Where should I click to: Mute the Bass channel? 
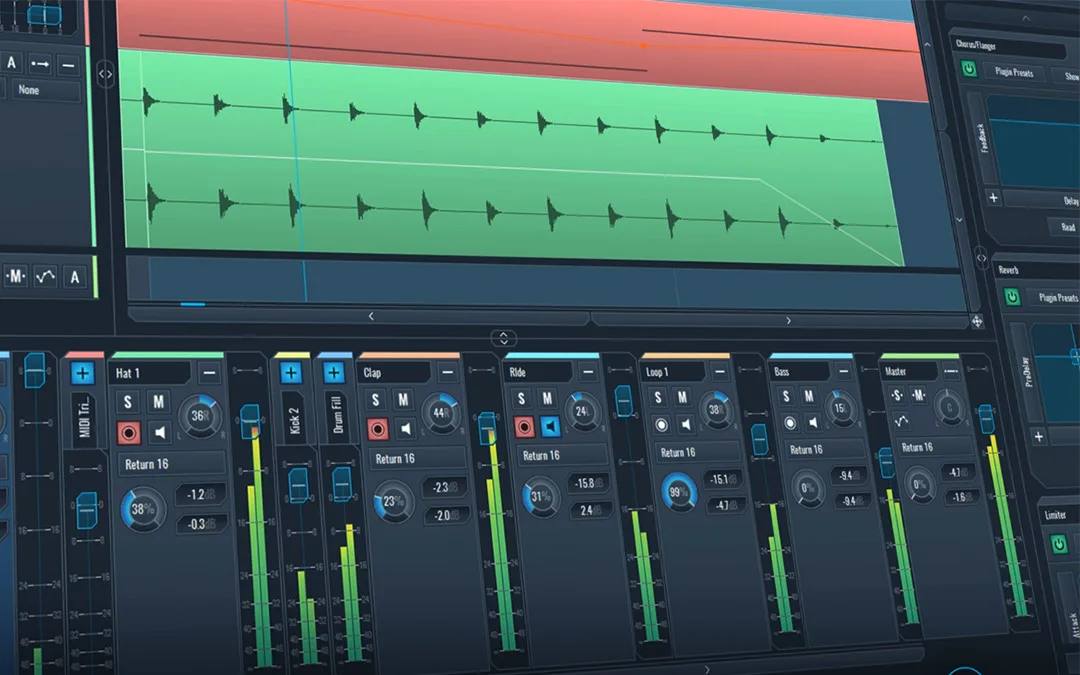tap(809, 395)
